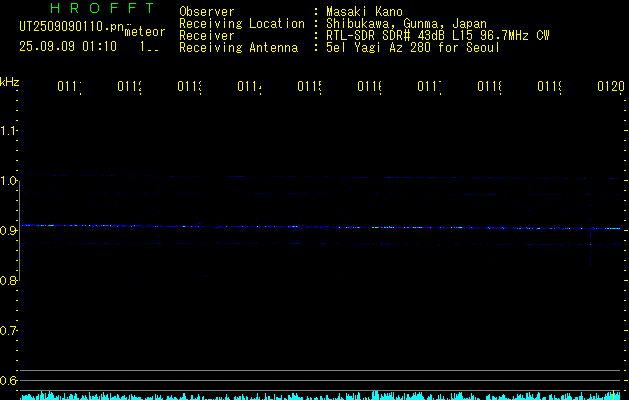Click the Receiving Antenna label
629x400 pixels.
click(x=239, y=48)
